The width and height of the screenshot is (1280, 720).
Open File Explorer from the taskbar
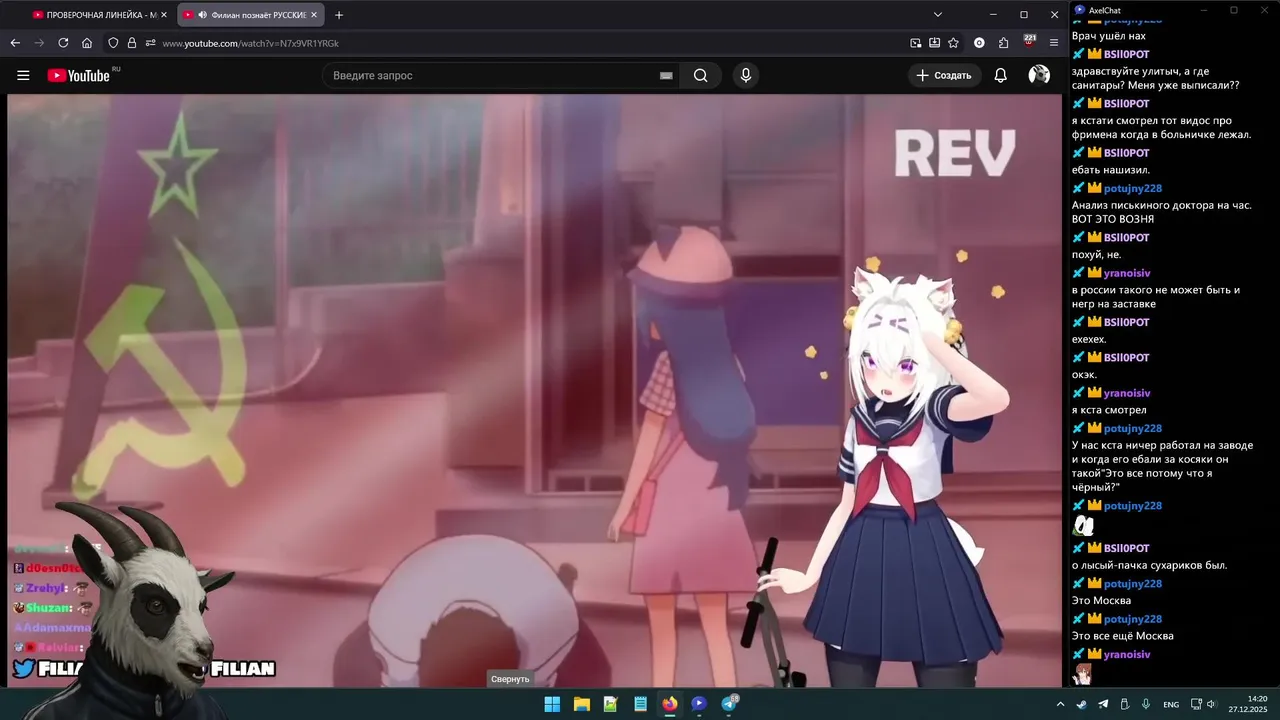[581, 704]
